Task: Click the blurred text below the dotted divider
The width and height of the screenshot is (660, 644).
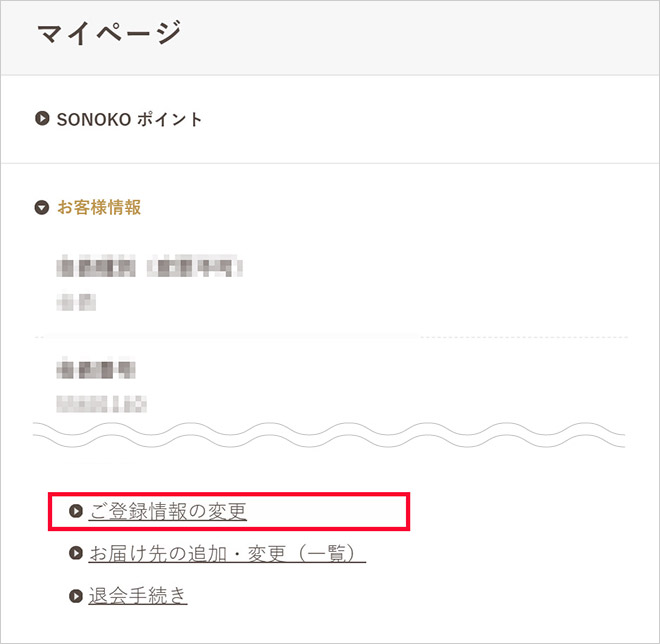Action: tap(96, 368)
